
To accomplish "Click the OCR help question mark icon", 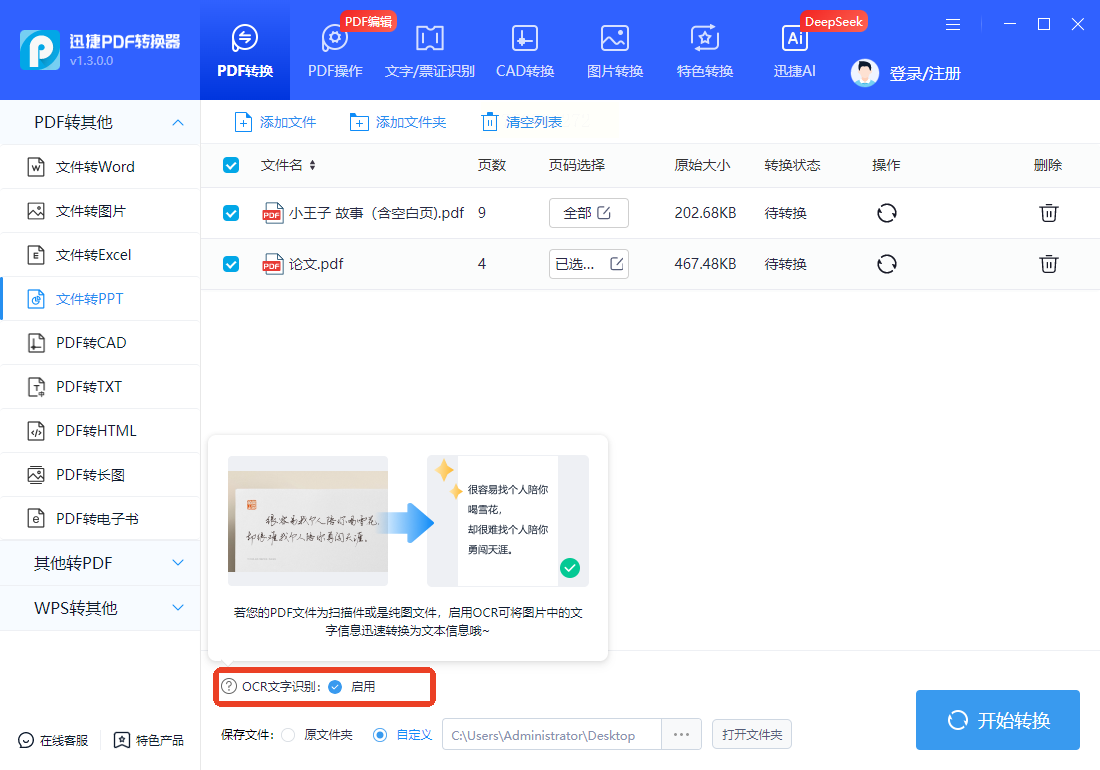I will 229,687.
